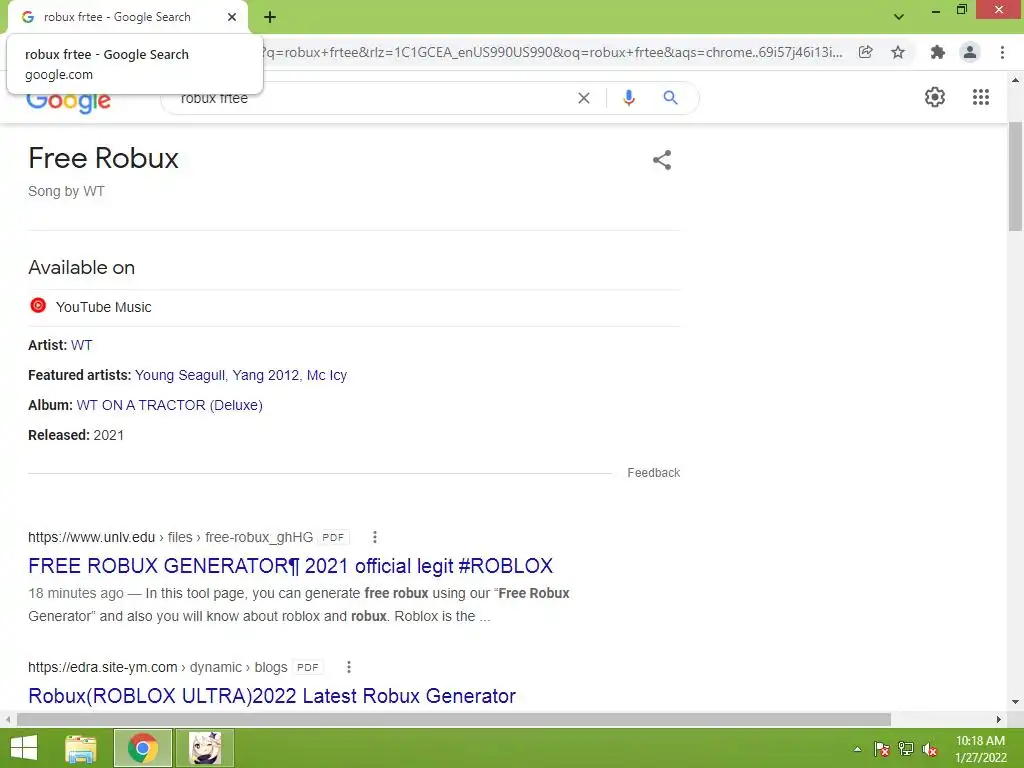This screenshot has width=1024, height=768.
Task: Open the Action Center flag icon
Action: 882,749
